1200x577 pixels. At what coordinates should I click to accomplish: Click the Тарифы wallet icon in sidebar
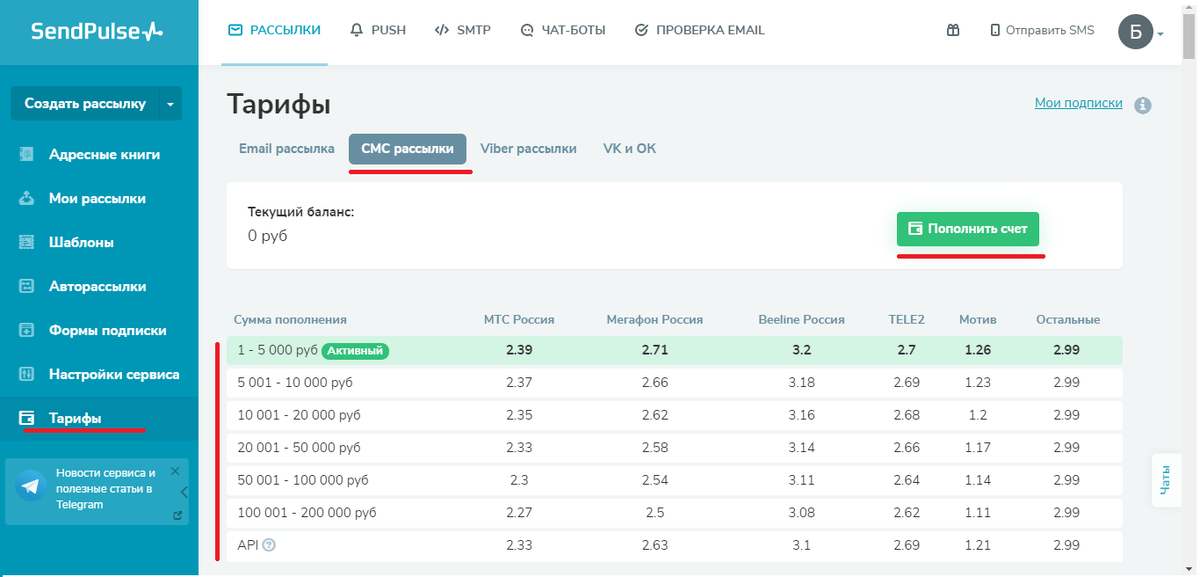28,419
